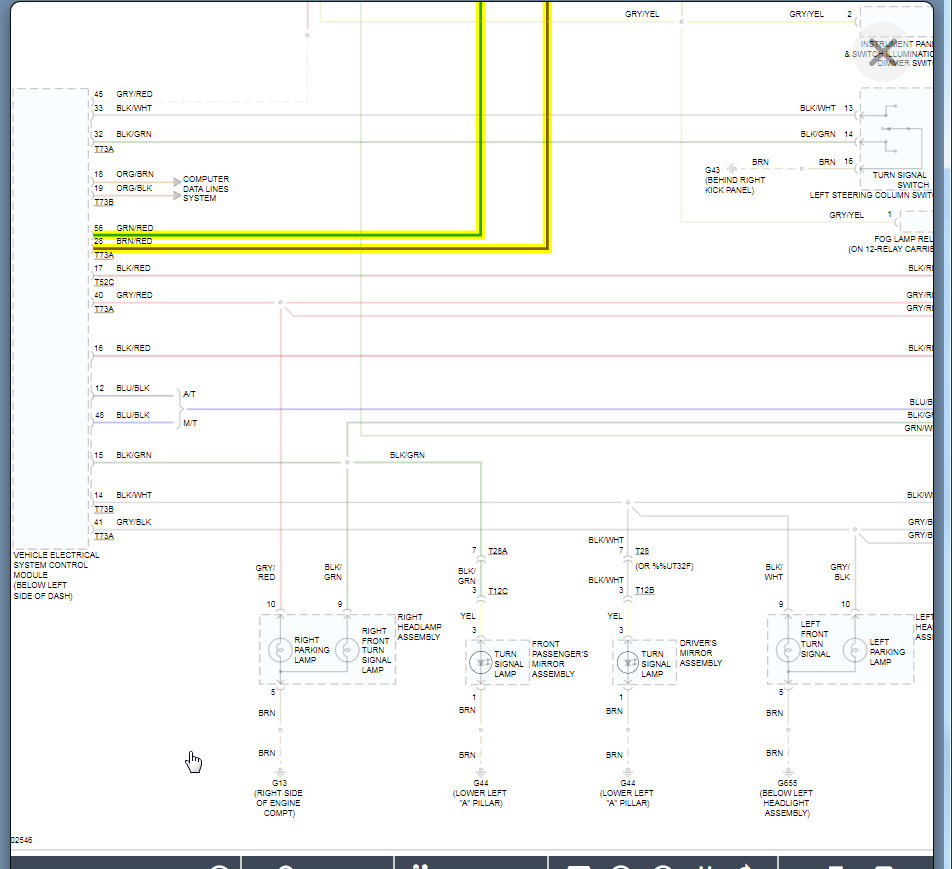Screen dimensions: 952x869
Task: Click the passenger's mirror turn signal LED symbol
Action: 481,663
